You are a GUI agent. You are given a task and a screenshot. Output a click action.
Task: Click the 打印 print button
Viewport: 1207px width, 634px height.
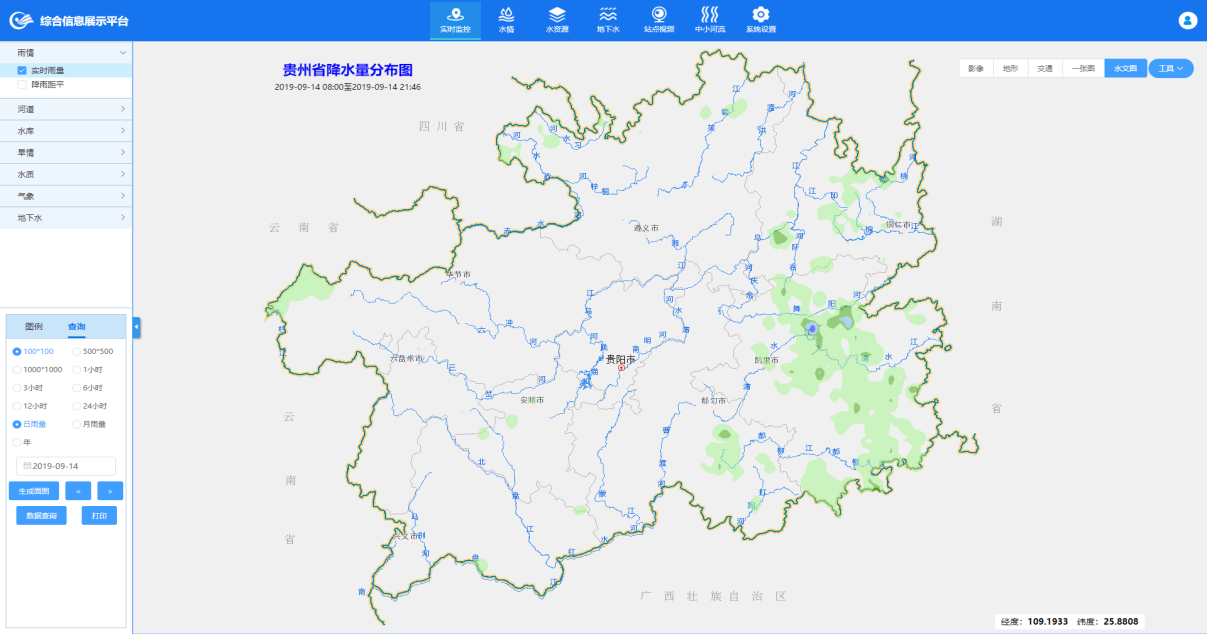pyautogui.click(x=99, y=515)
